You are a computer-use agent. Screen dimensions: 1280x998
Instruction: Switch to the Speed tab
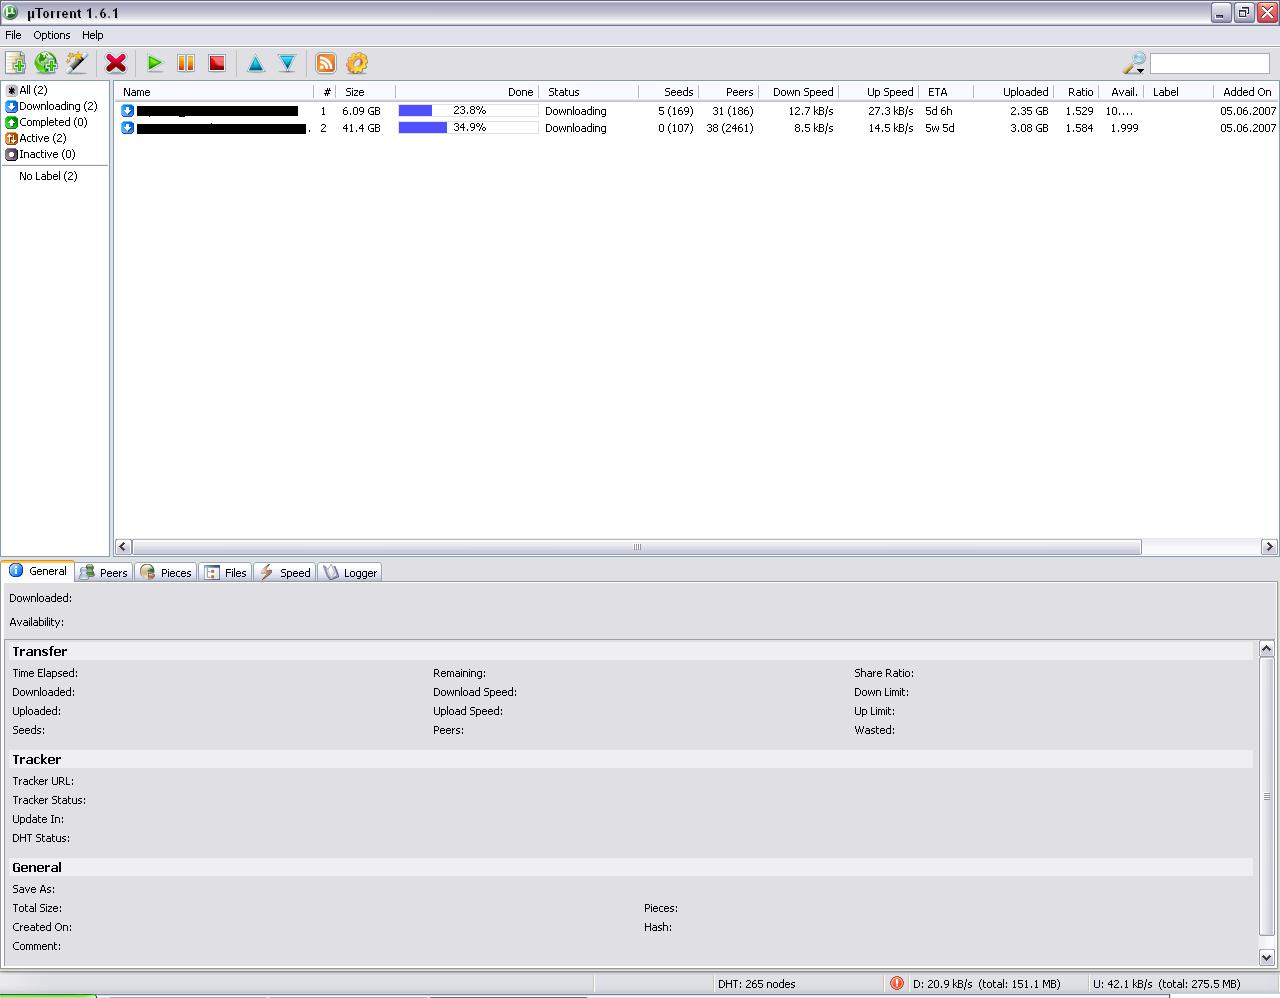(x=285, y=573)
